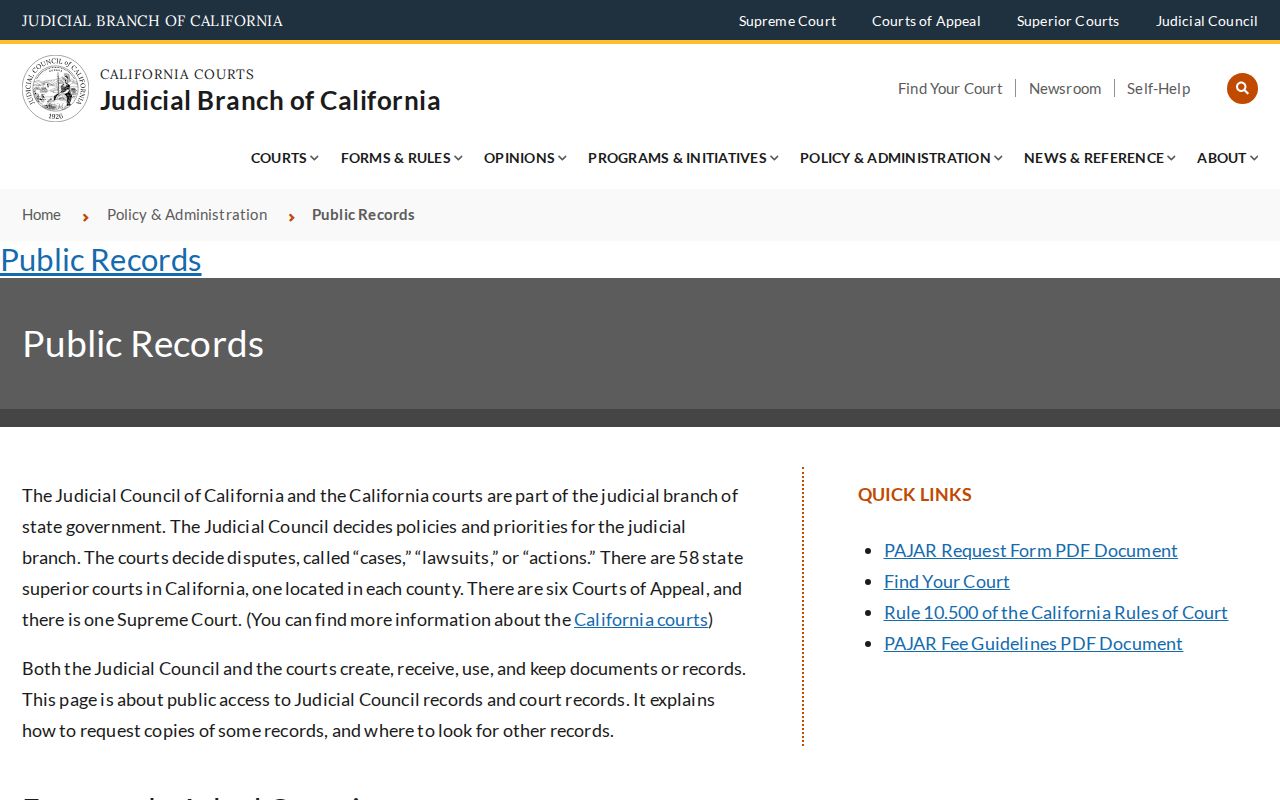Click the underlined blue Public Records heading link
Image resolution: width=1280 pixels, height=800 pixels.
pos(101,259)
